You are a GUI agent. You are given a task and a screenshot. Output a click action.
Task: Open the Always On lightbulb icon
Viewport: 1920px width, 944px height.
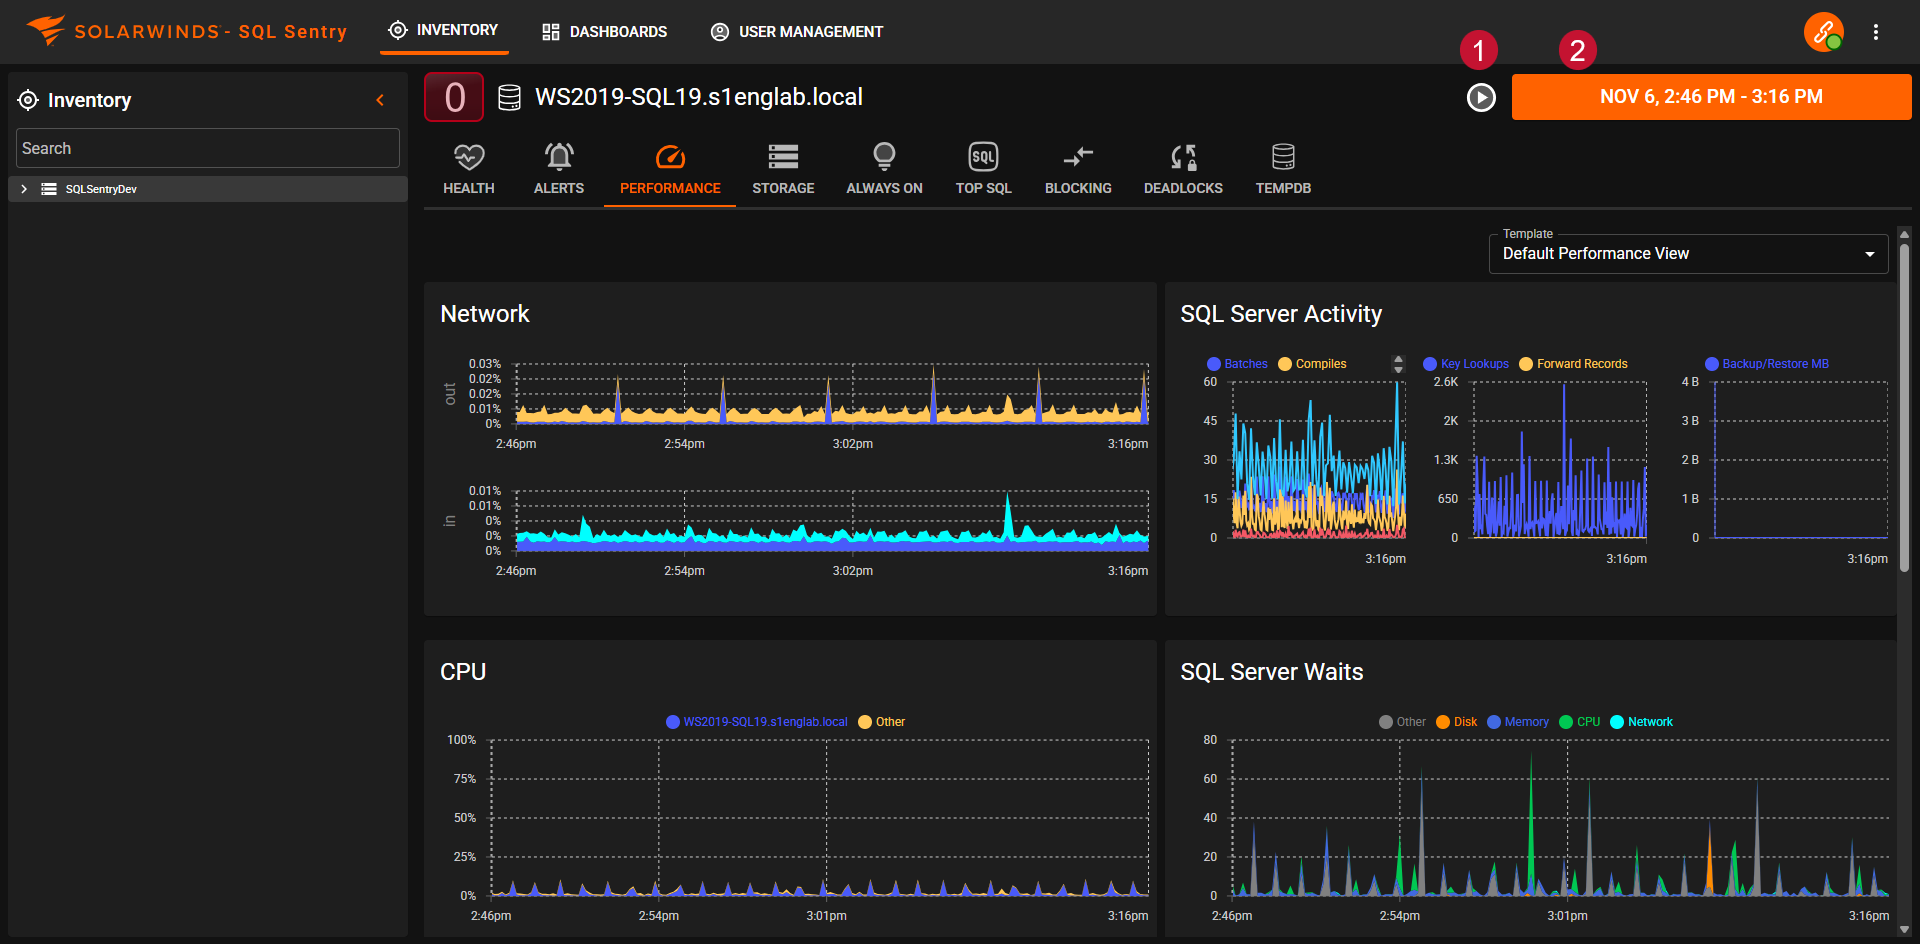click(x=884, y=158)
